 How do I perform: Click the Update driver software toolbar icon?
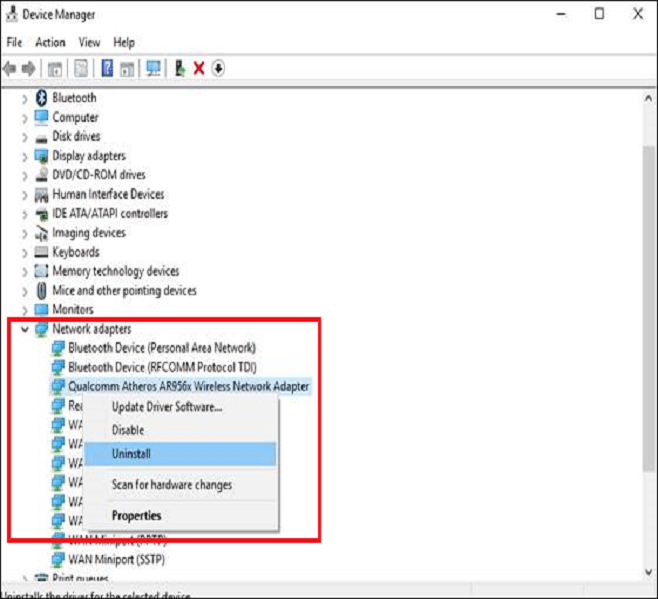180,68
